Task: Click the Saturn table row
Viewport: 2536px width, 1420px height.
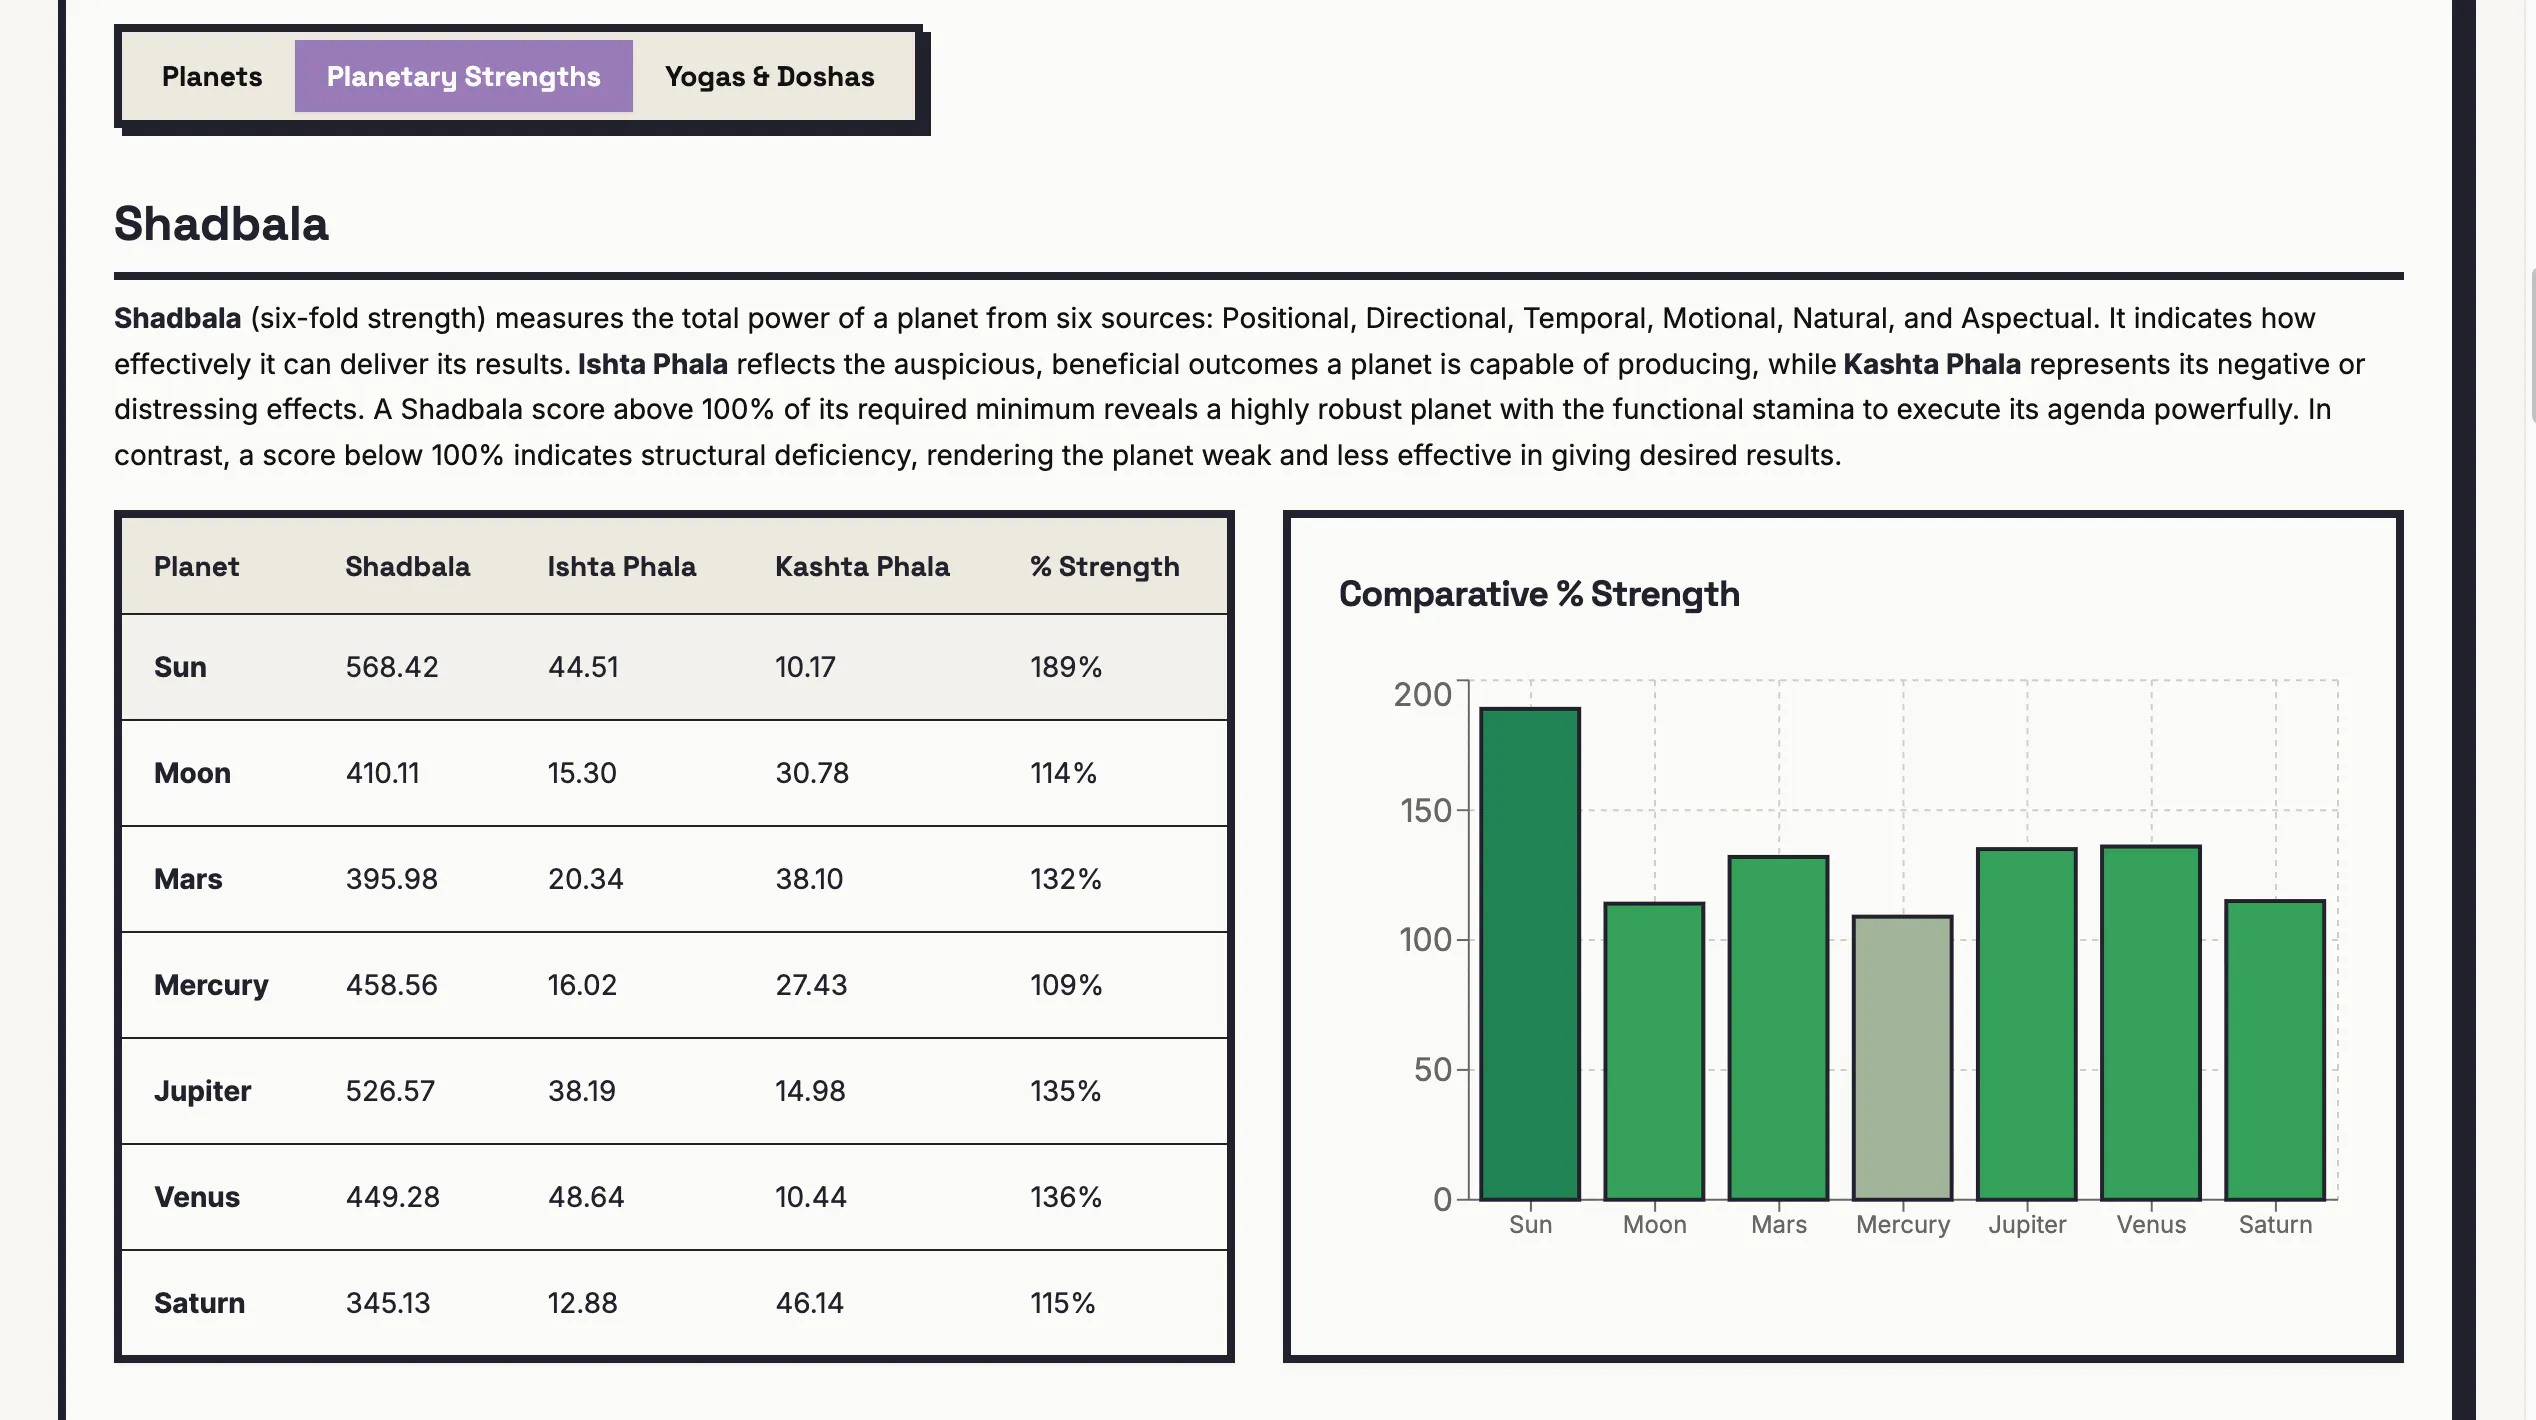Action: 674,1303
